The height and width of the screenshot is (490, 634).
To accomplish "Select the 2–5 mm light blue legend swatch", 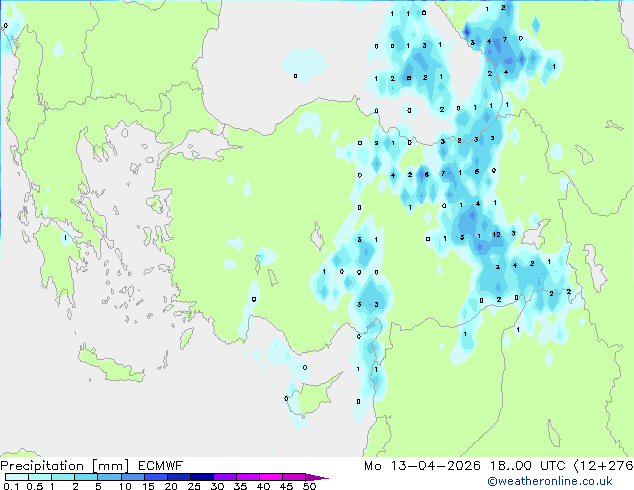I will [x=87, y=477].
